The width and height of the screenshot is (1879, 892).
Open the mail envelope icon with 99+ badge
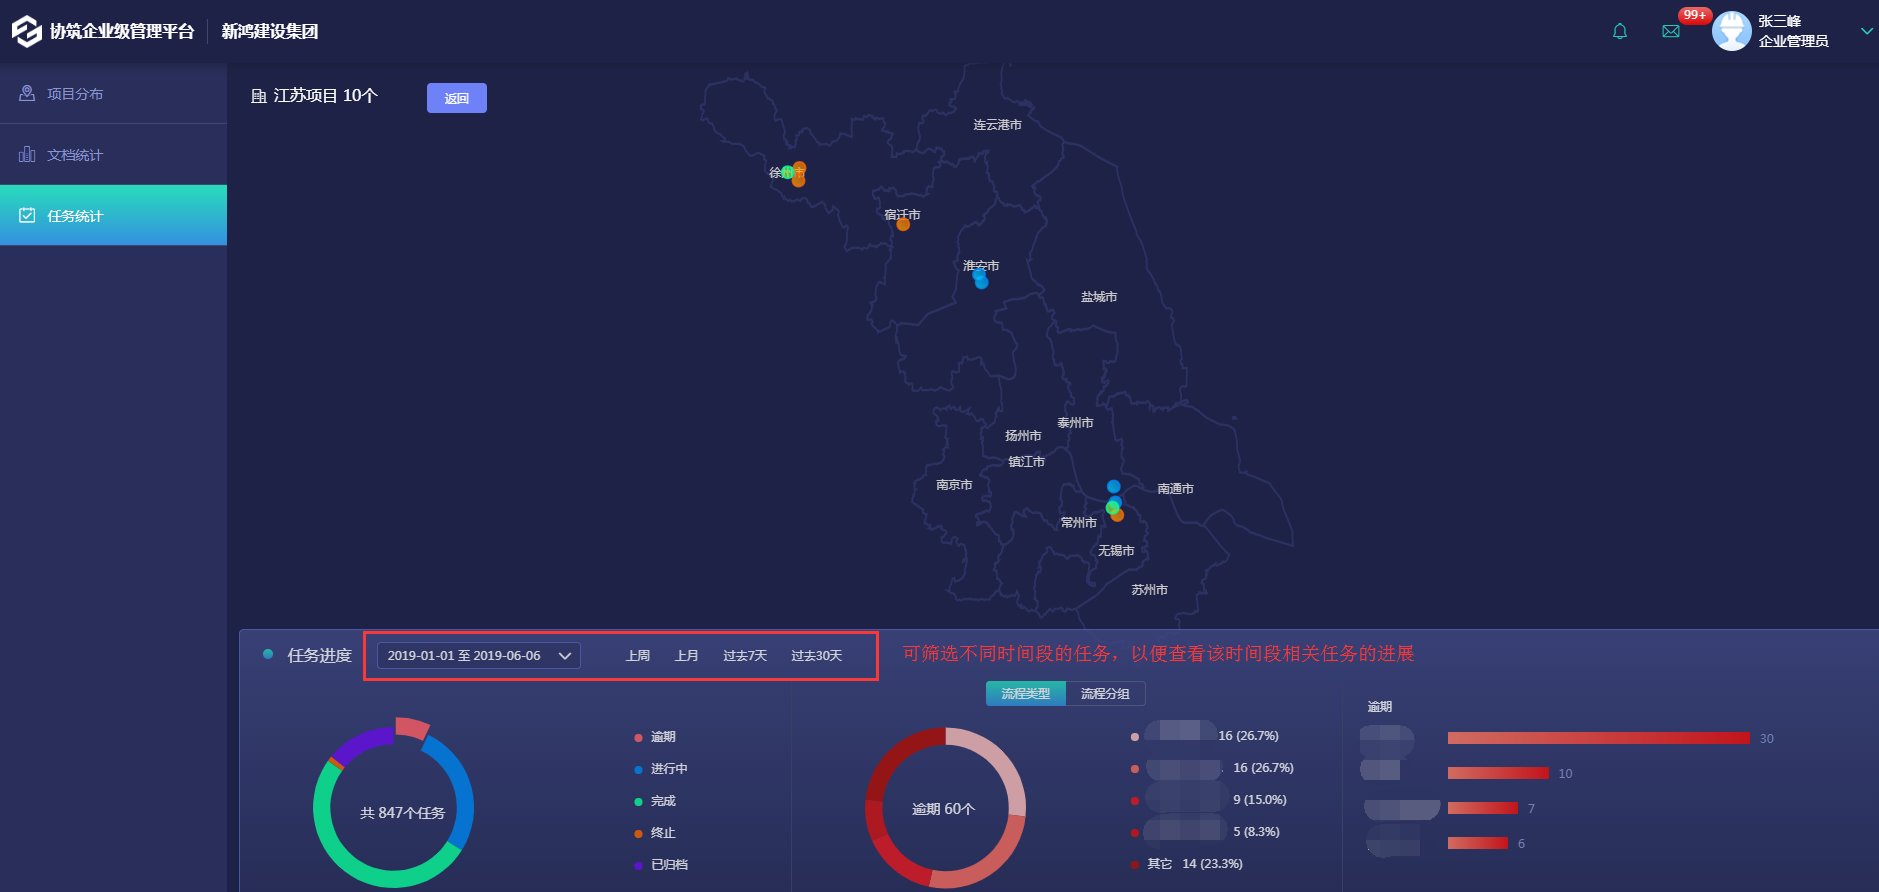(x=1671, y=32)
